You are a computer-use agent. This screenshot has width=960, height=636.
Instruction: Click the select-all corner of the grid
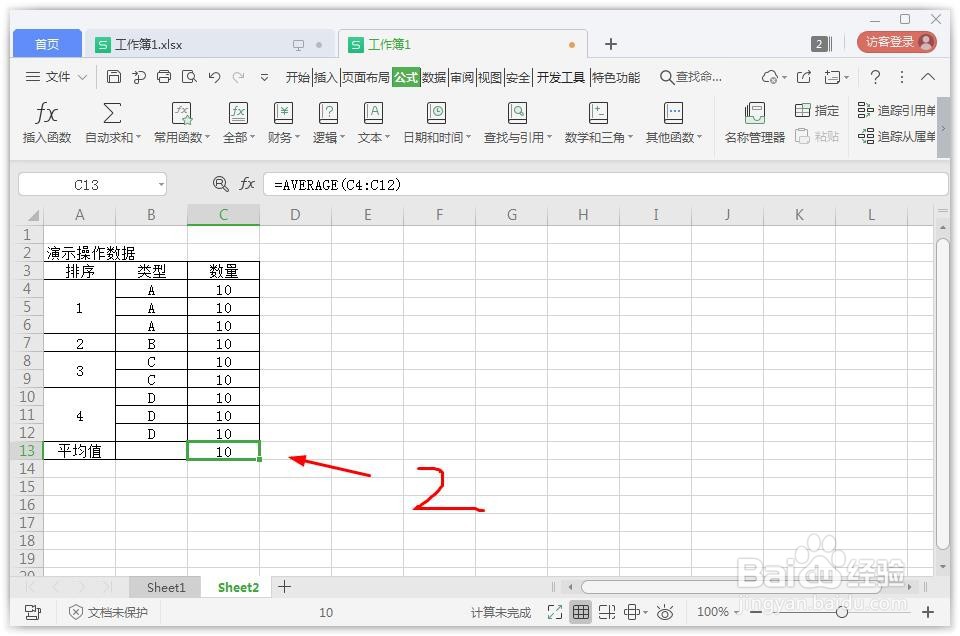click(33, 215)
